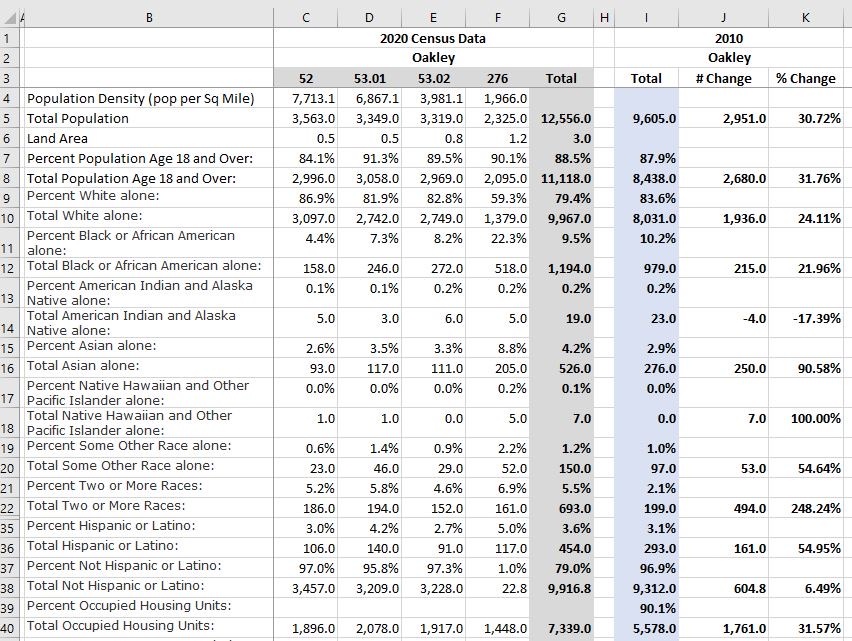Image resolution: width=852 pixels, height=641 pixels.
Task: Select row 35 header
Action: (8, 528)
